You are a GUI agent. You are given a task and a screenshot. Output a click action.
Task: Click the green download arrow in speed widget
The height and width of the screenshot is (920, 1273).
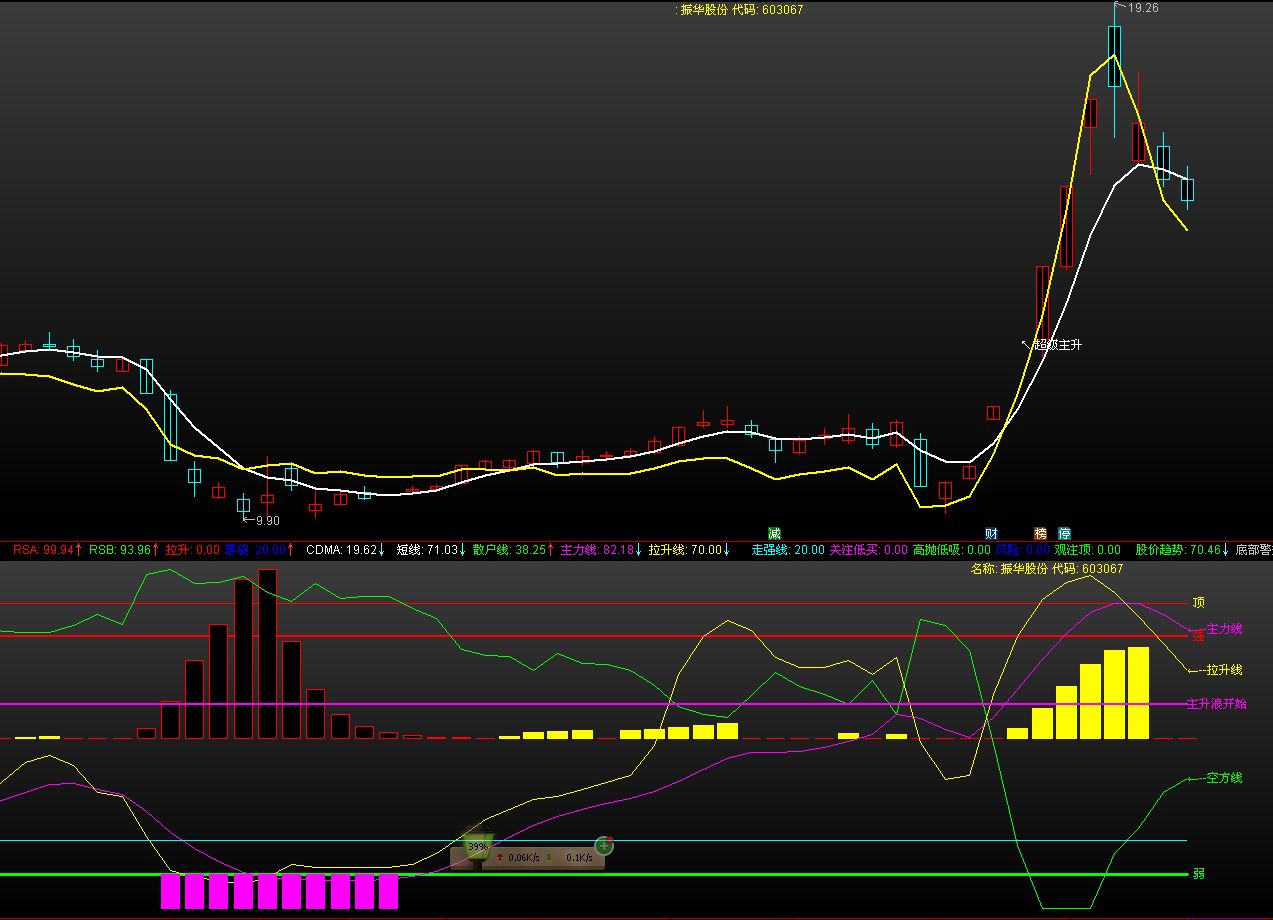pos(549,858)
